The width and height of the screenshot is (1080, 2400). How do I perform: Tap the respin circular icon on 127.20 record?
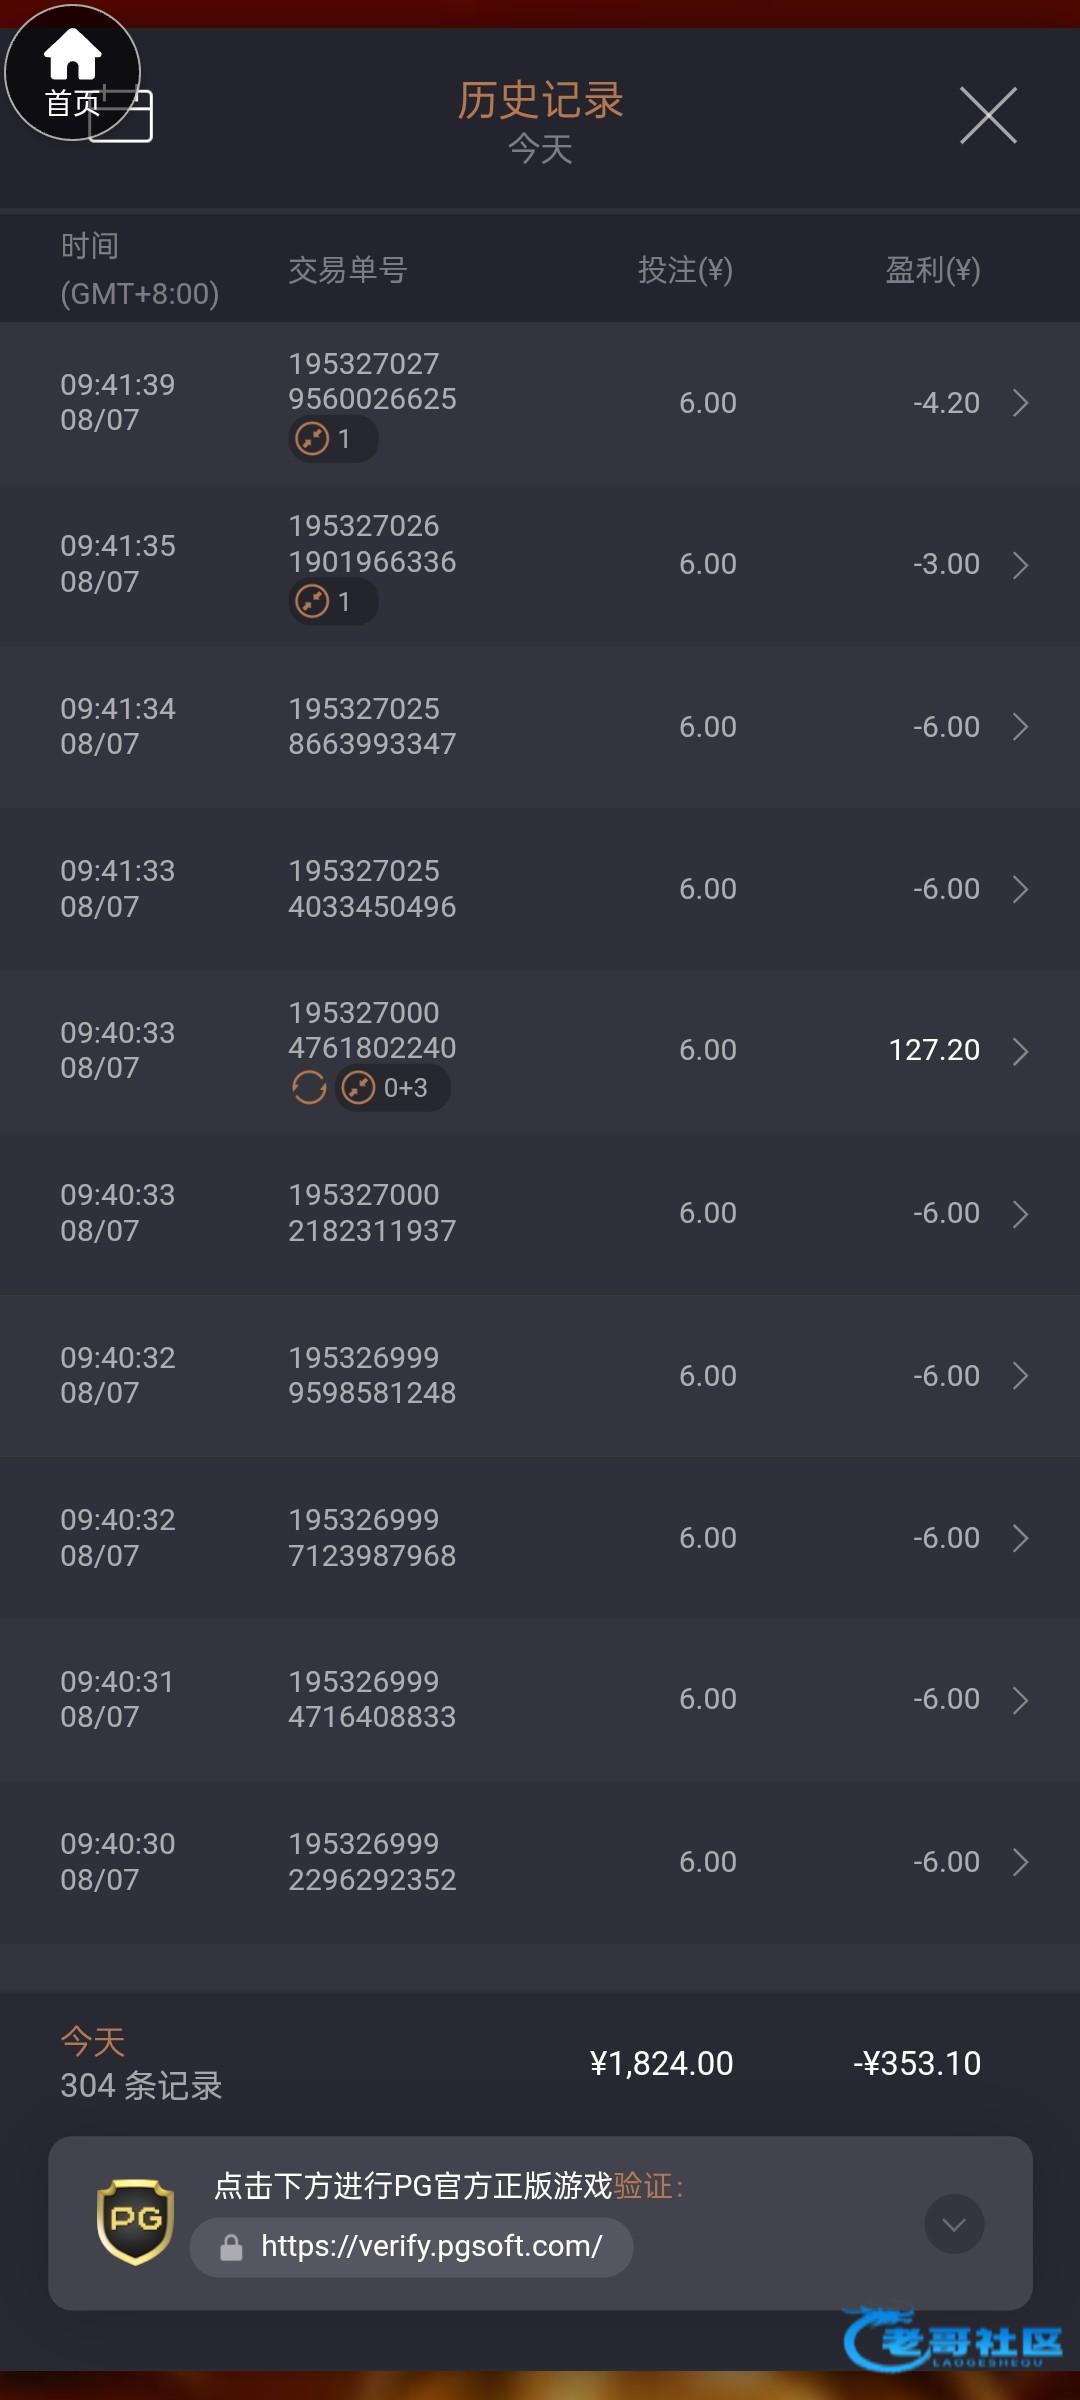pyautogui.click(x=309, y=1087)
